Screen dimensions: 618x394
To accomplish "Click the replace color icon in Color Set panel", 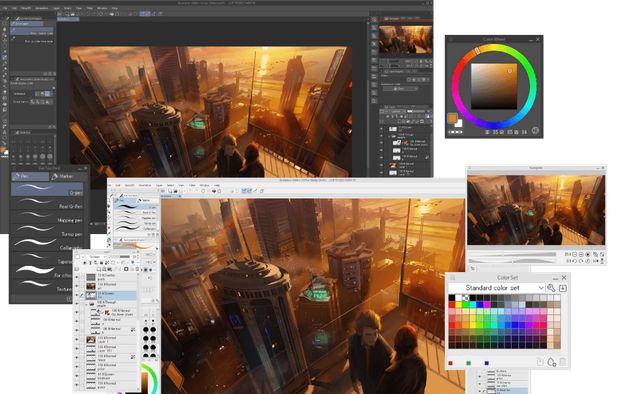I will point(540,362).
